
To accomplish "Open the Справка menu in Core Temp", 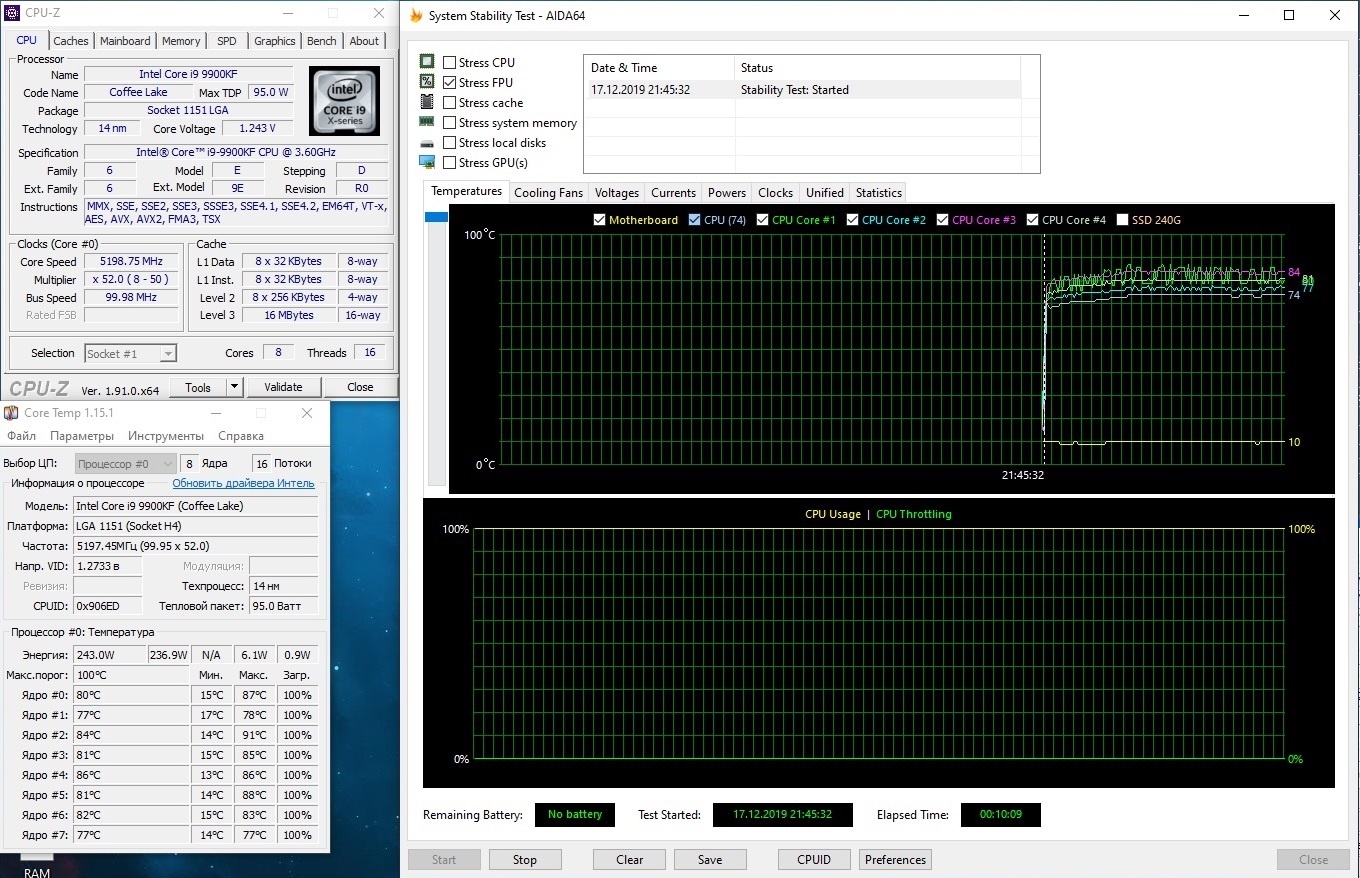I will click(241, 436).
